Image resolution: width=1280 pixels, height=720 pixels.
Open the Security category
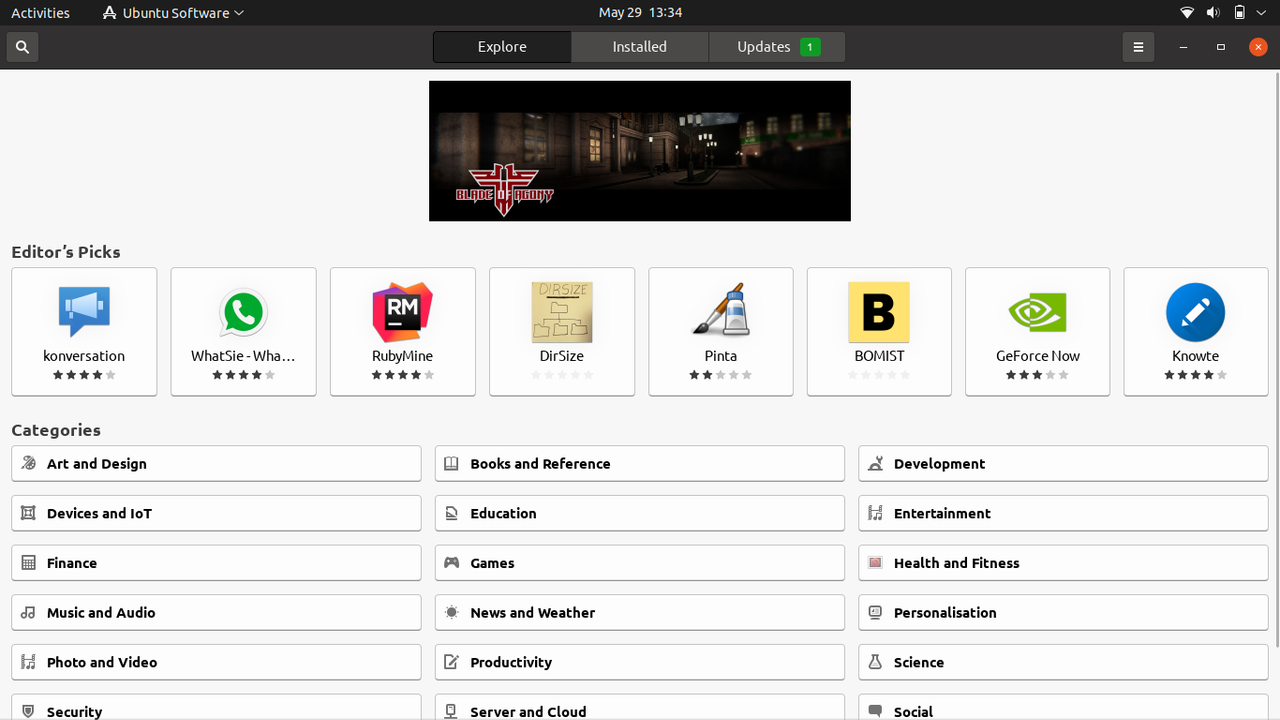216,707
